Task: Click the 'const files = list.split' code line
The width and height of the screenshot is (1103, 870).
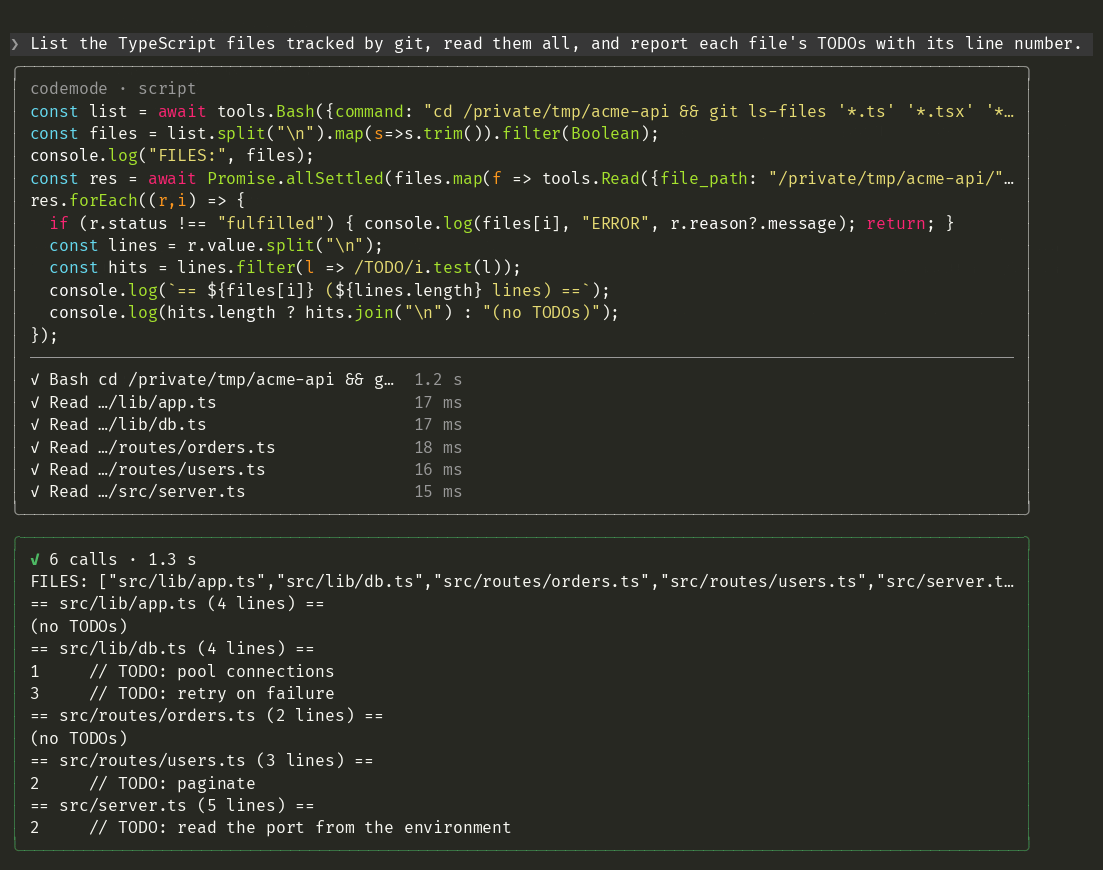Action: [x=345, y=134]
